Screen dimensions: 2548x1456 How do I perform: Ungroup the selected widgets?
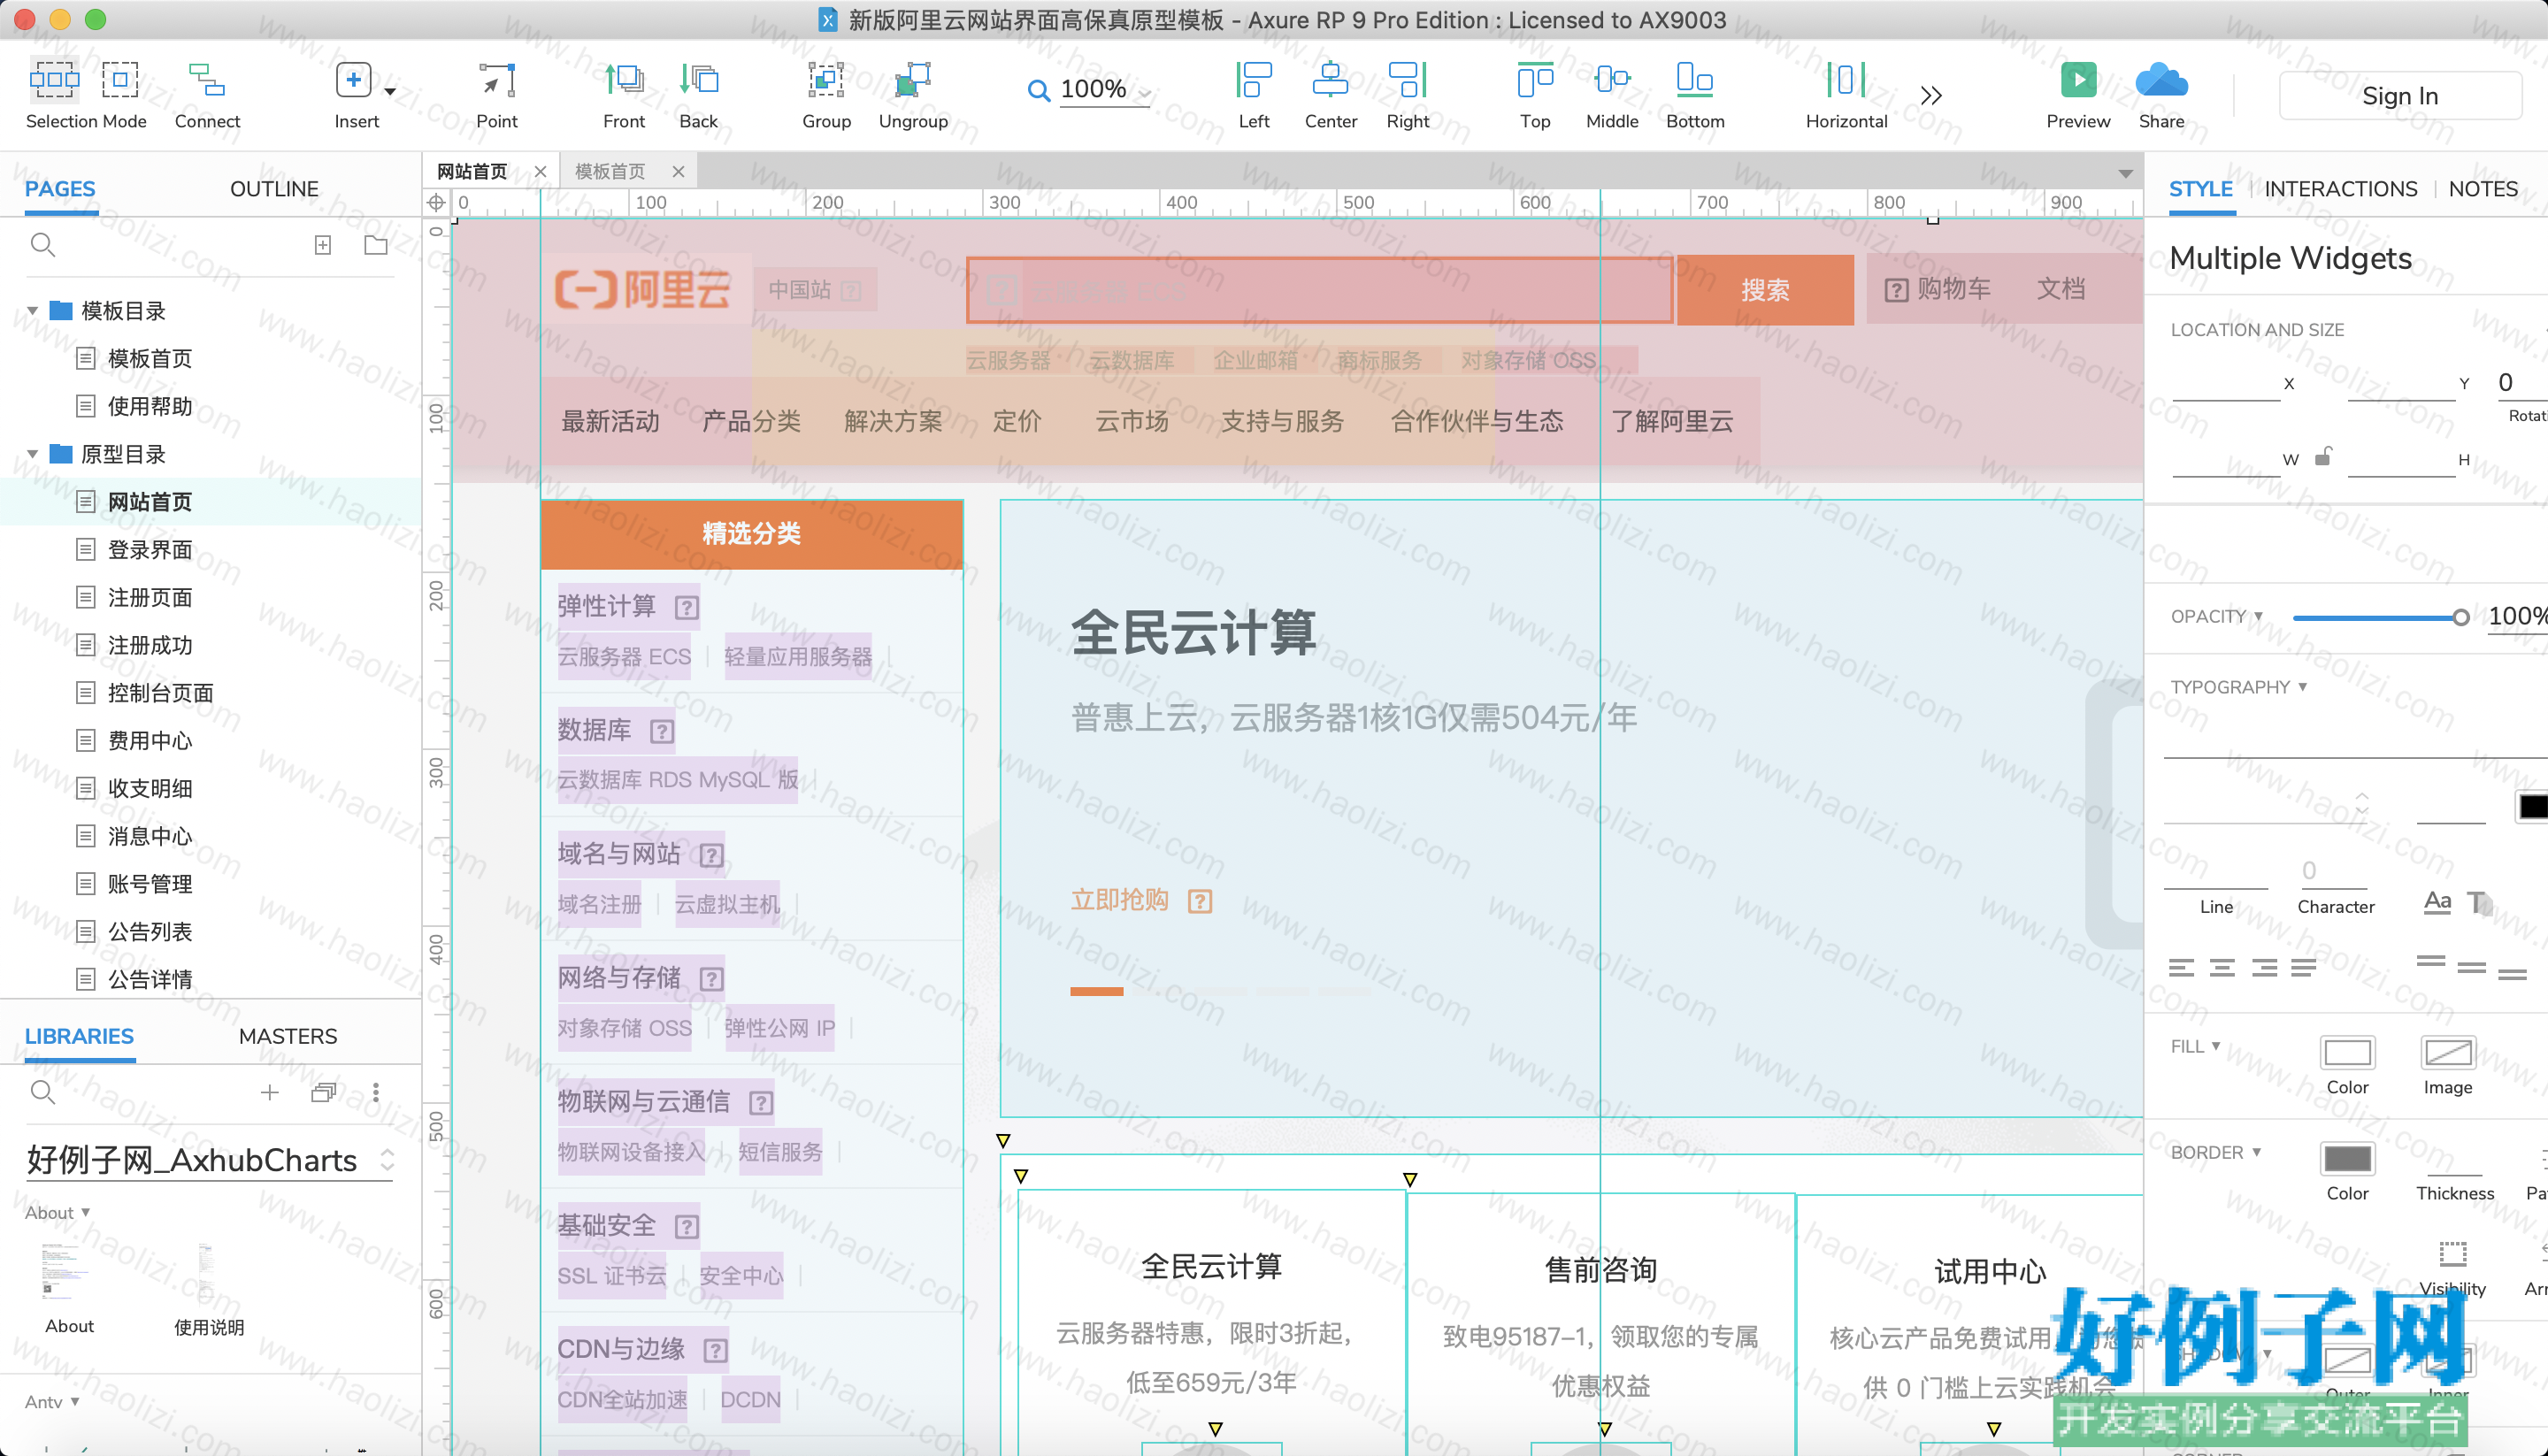(x=913, y=80)
